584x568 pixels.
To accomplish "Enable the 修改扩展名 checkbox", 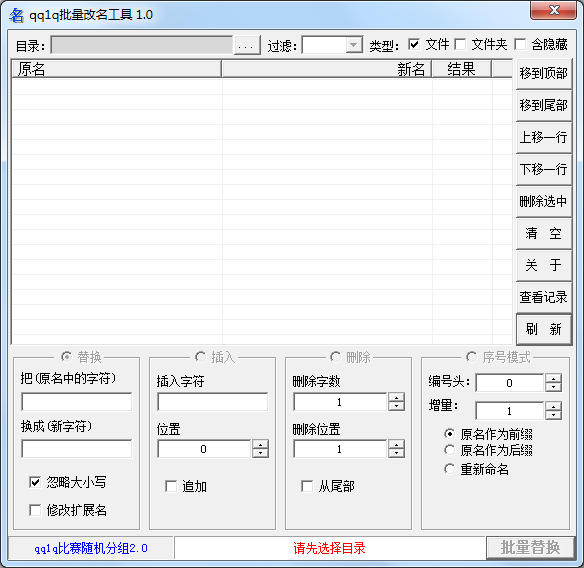I will (x=35, y=510).
